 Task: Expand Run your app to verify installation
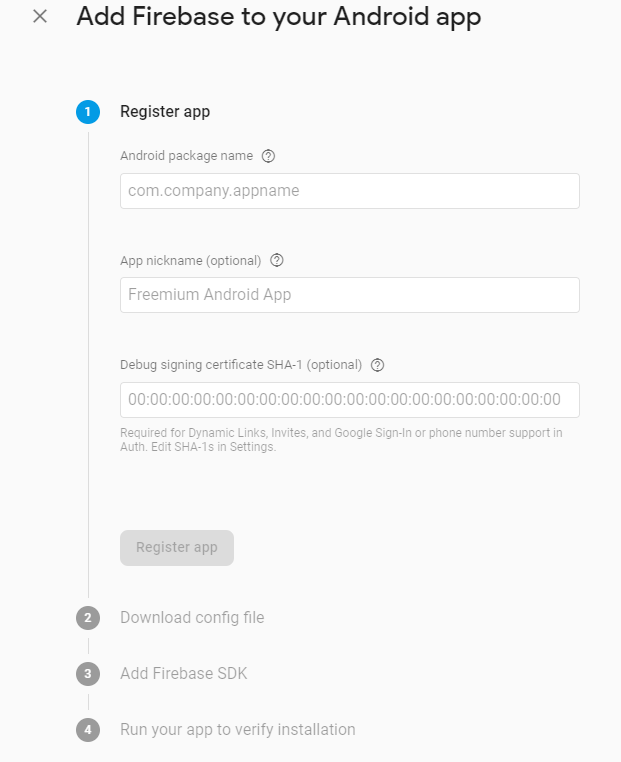238,730
